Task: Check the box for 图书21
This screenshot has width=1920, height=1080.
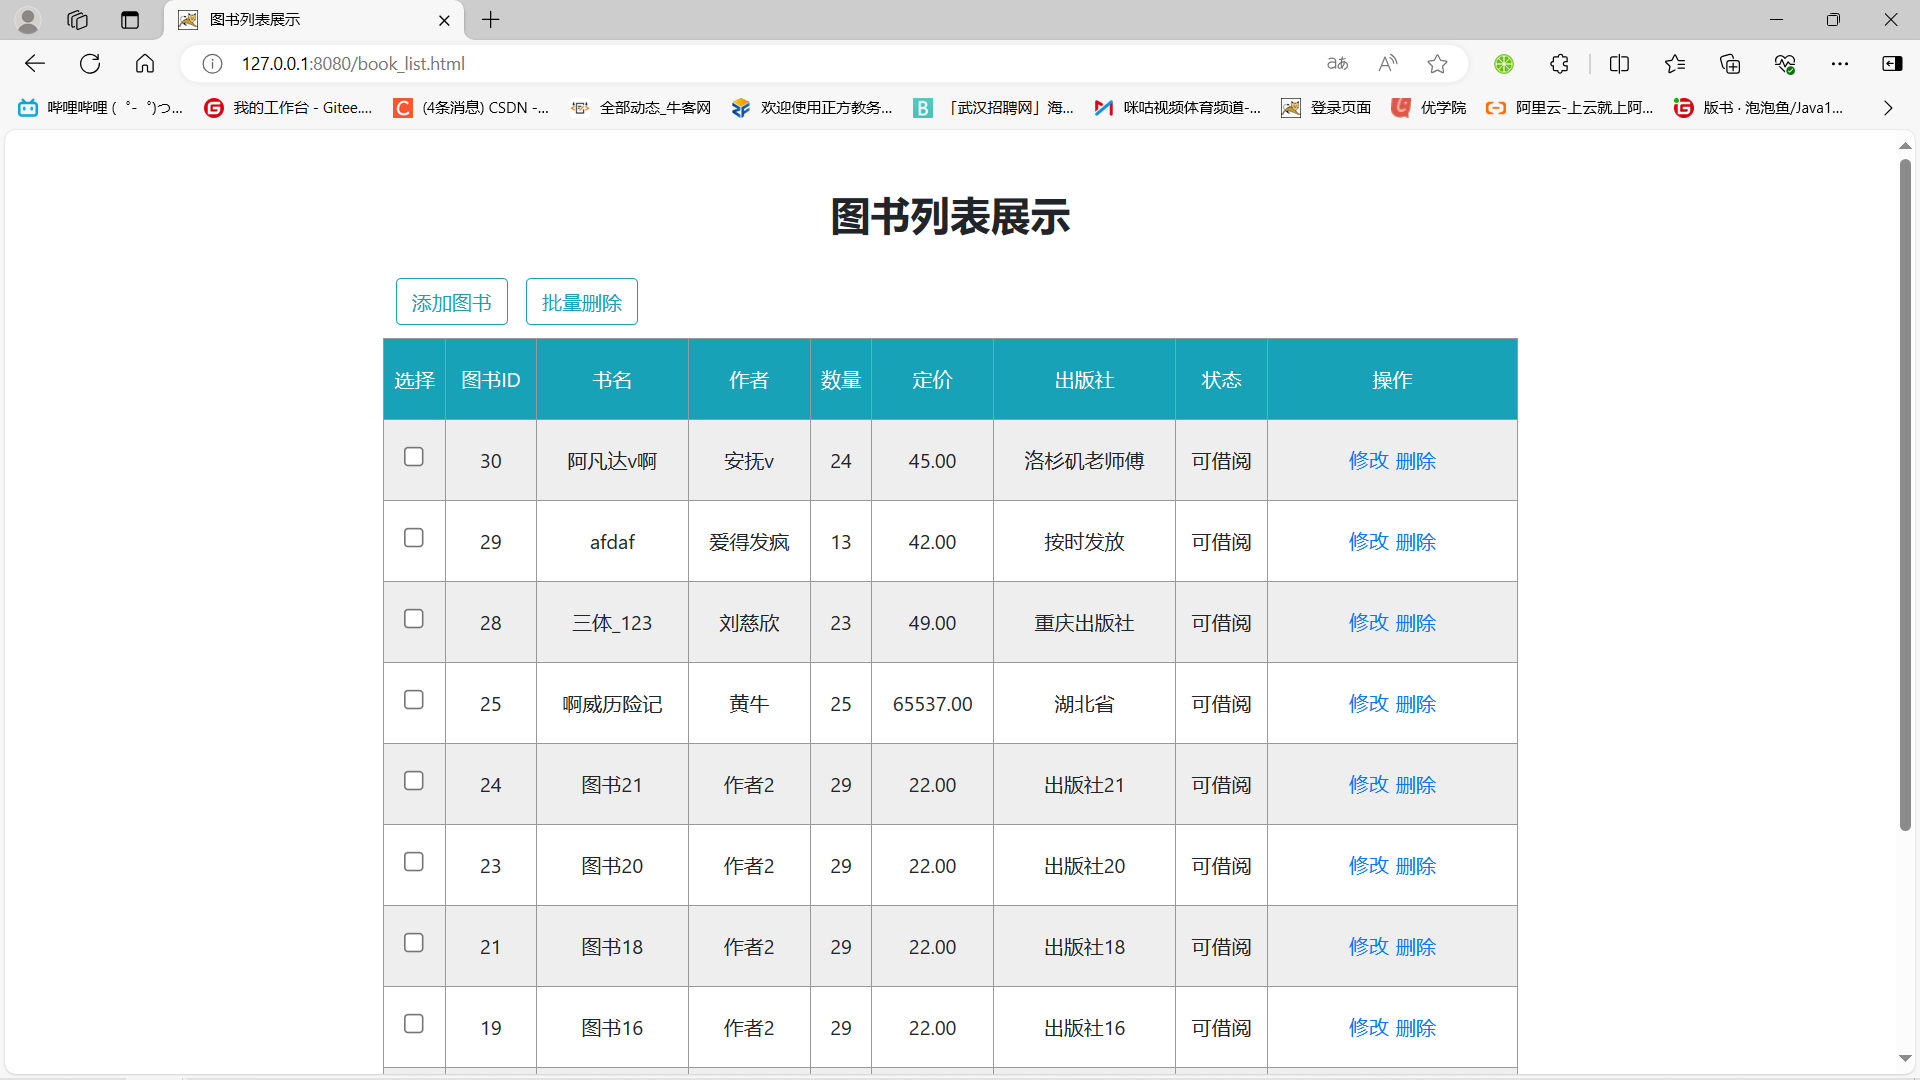Action: pyautogui.click(x=414, y=781)
